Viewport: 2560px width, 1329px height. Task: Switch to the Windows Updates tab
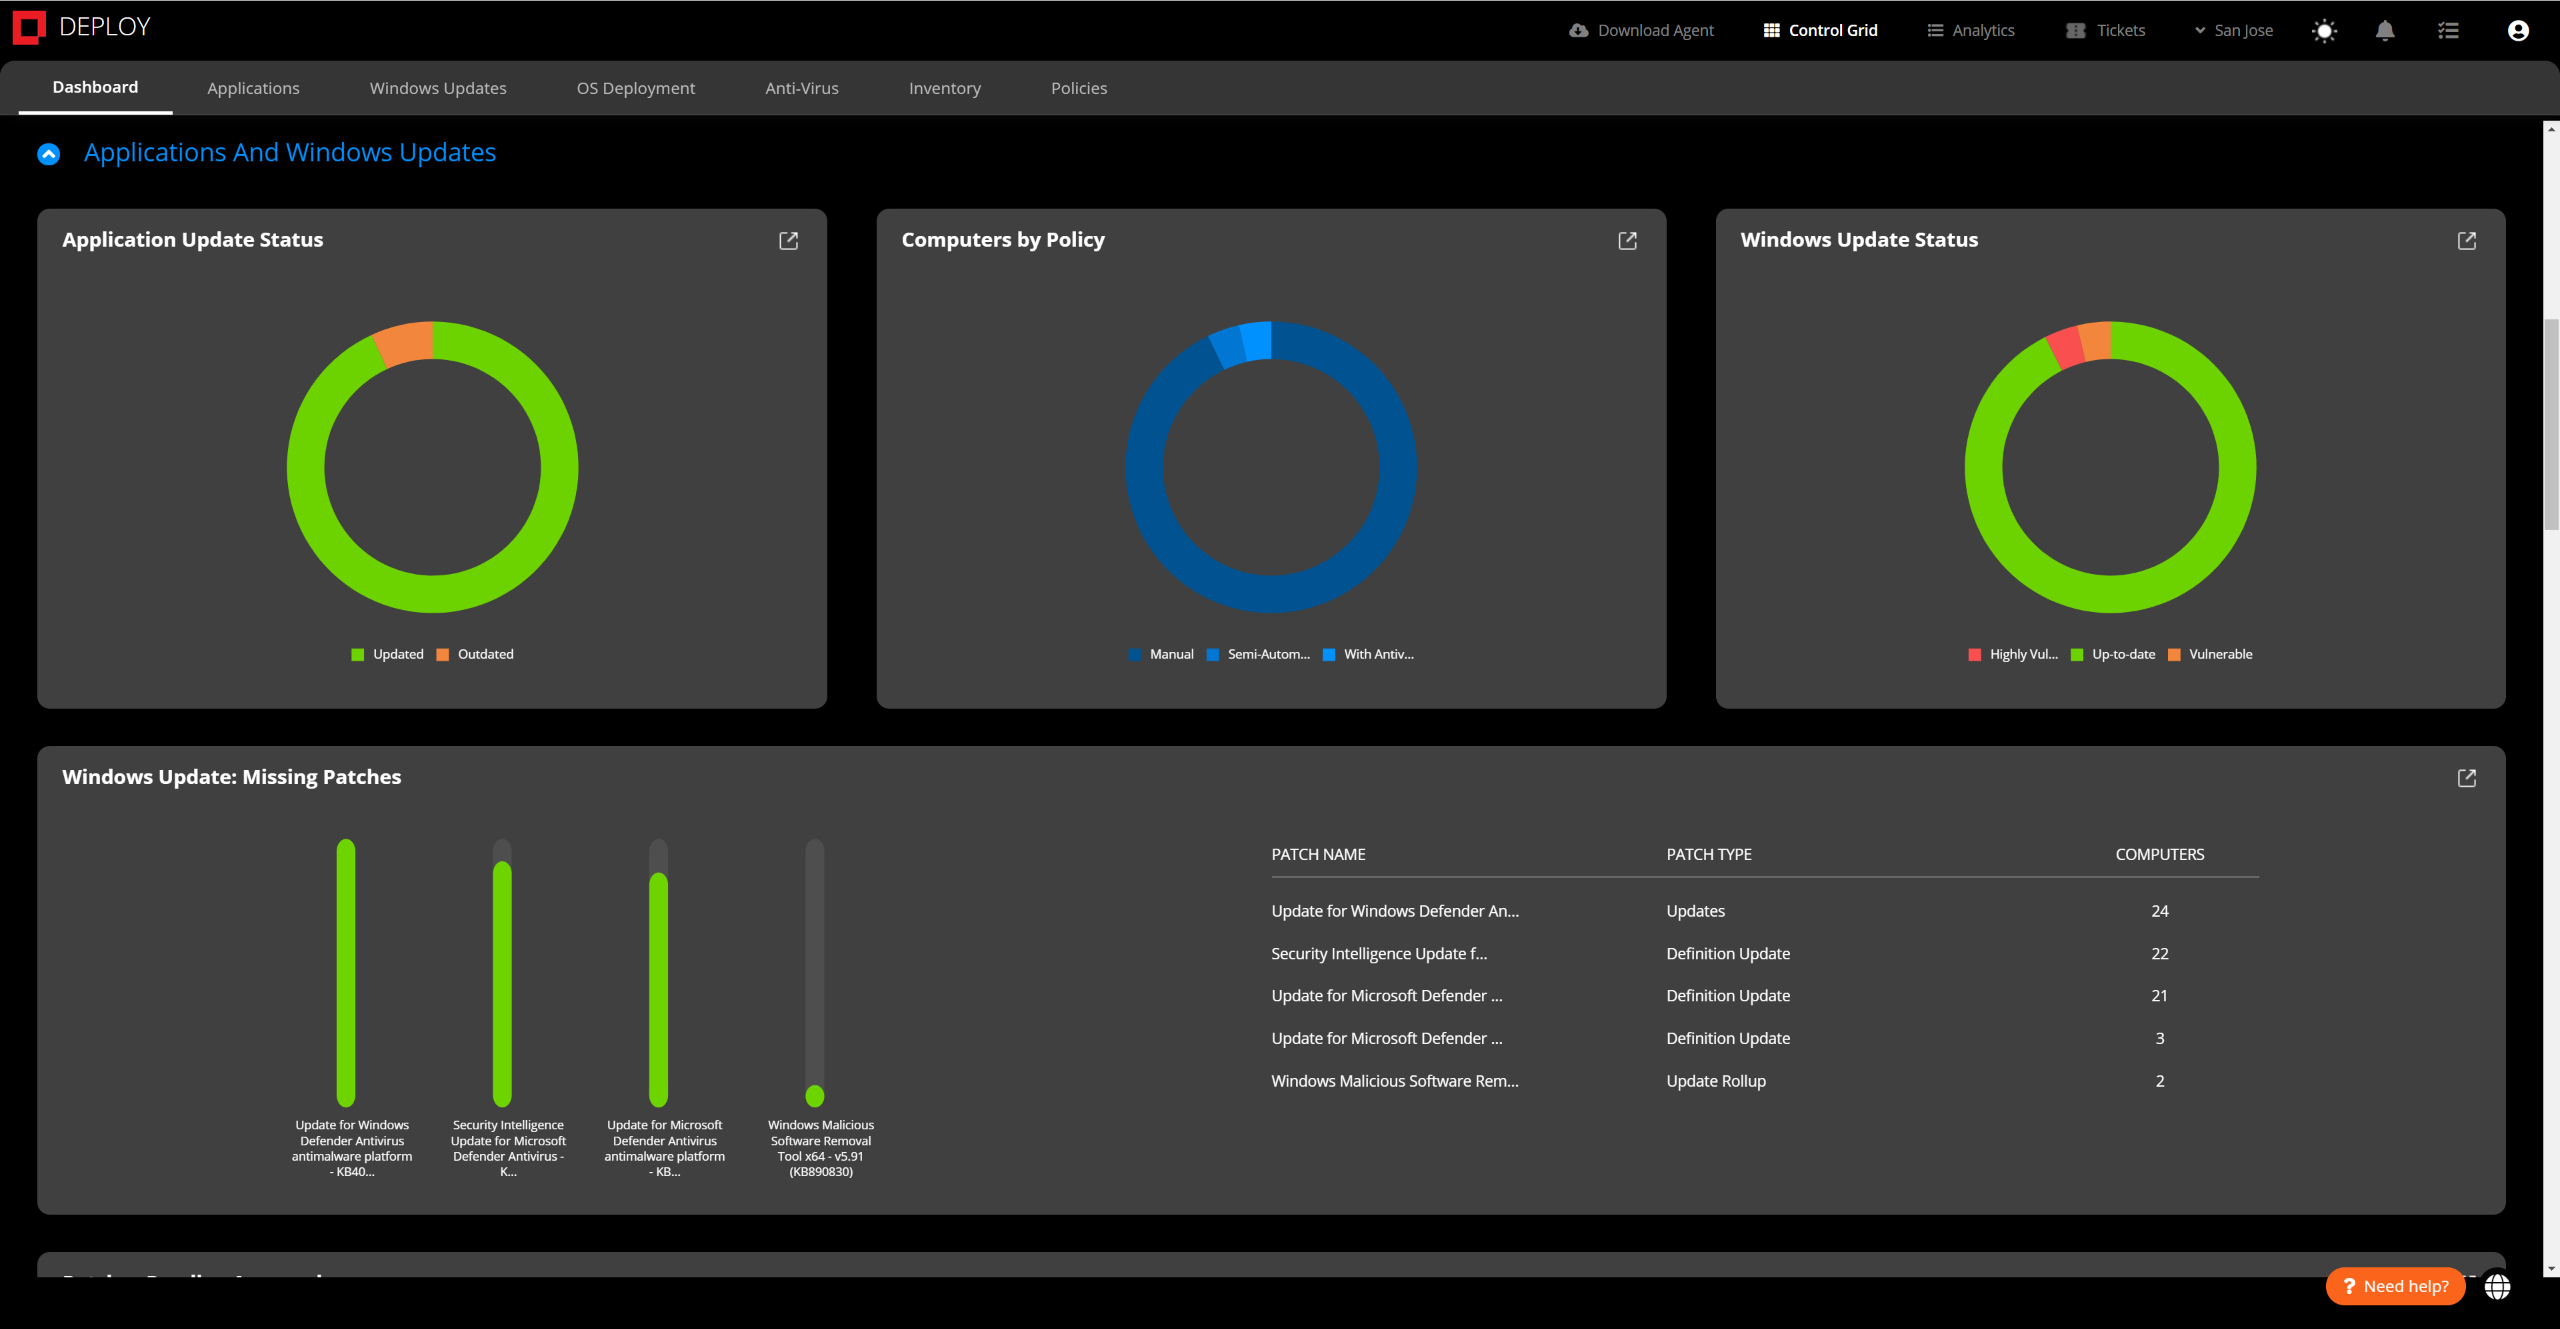click(437, 88)
